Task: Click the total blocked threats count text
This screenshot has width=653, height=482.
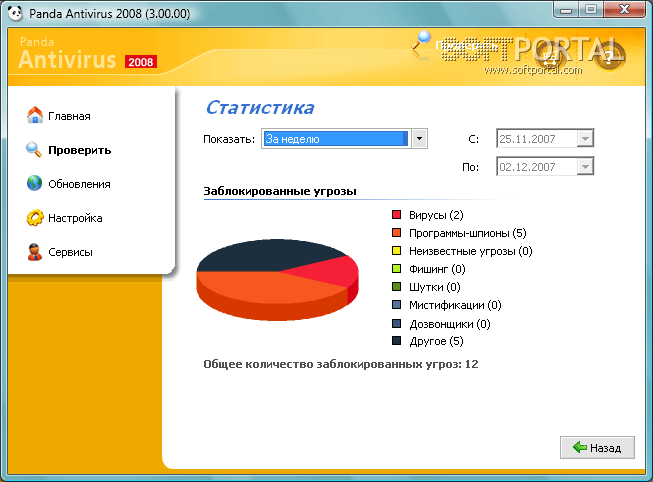Action: pos(341,364)
